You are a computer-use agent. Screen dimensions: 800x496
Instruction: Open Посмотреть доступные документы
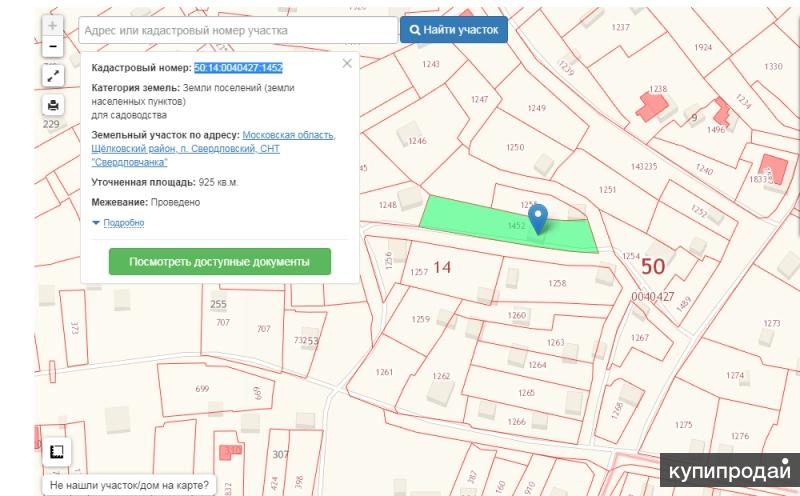point(219,262)
